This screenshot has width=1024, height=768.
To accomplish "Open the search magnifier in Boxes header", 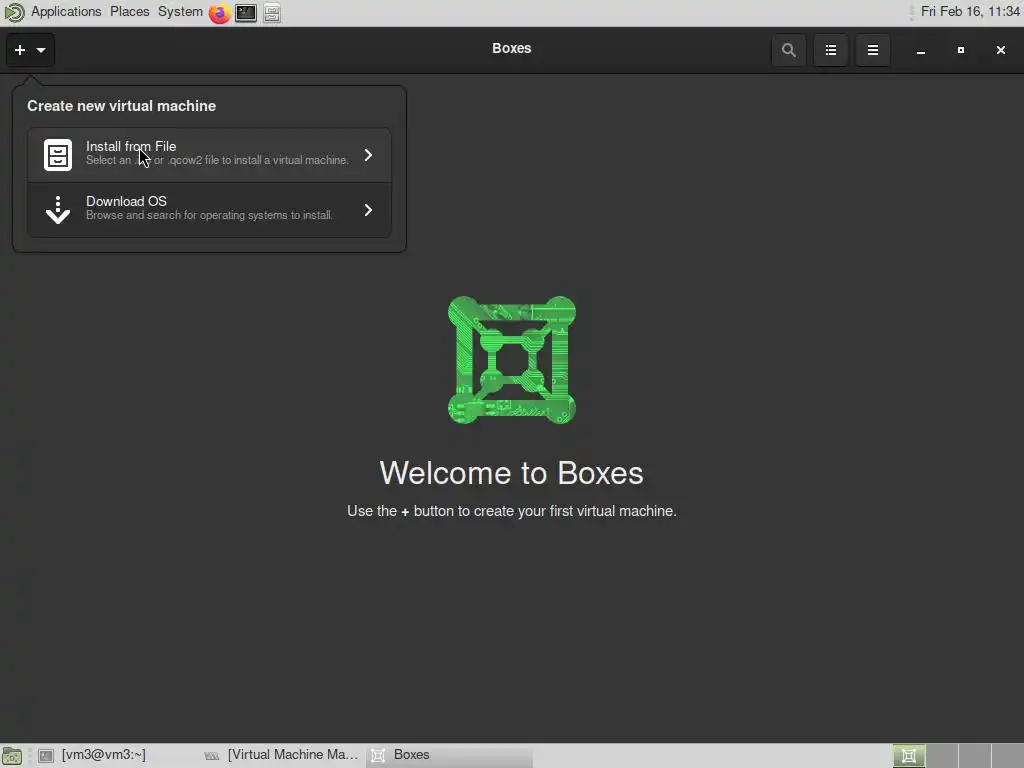I will coord(788,50).
